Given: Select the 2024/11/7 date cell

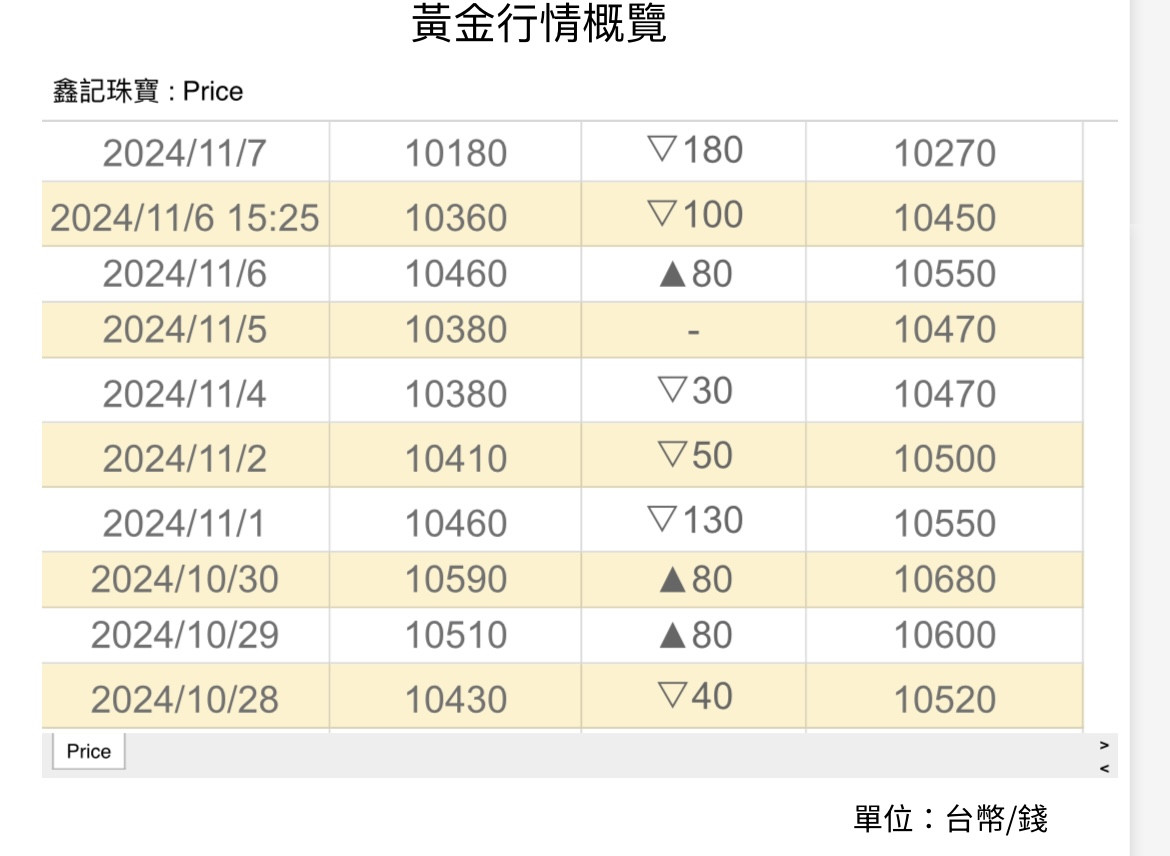Looking at the screenshot, I should click(185, 153).
